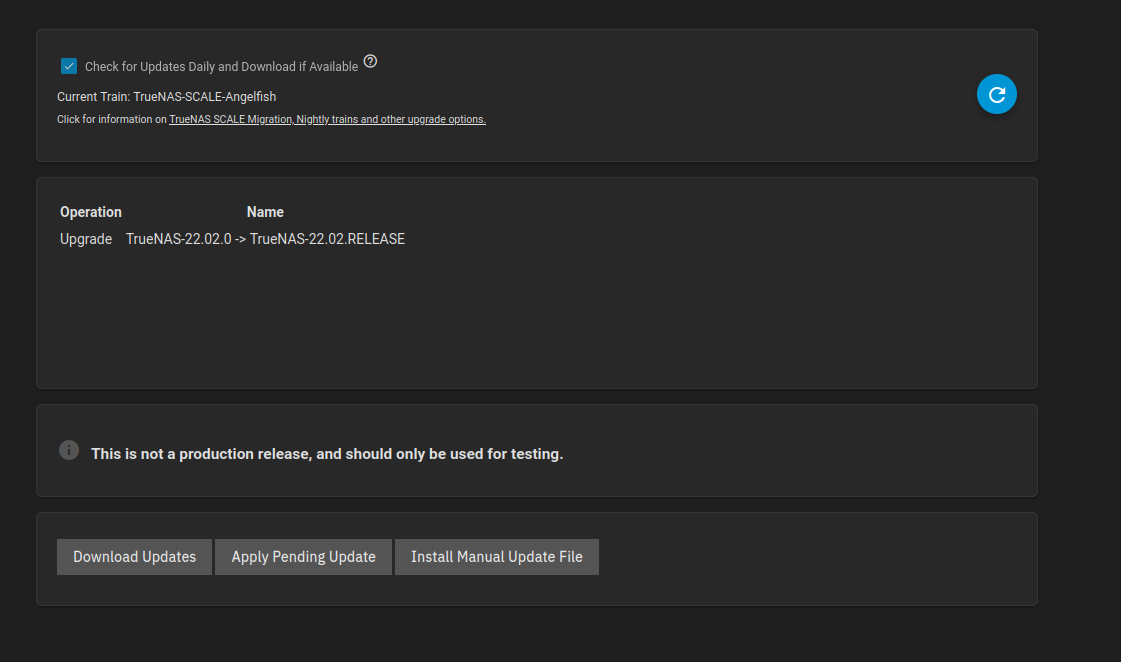Click the 'Check for Updates Daily' label text
This screenshot has width=1121, height=662.
[221, 67]
